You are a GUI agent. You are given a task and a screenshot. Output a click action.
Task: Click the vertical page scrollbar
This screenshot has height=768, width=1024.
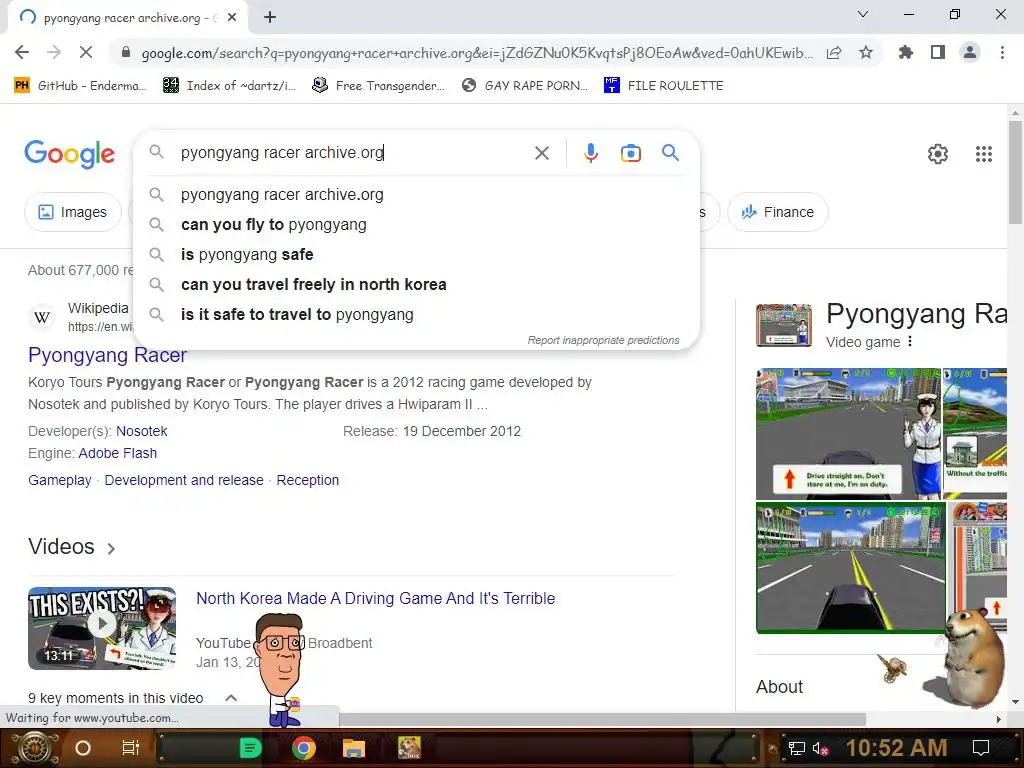click(1016, 173)
